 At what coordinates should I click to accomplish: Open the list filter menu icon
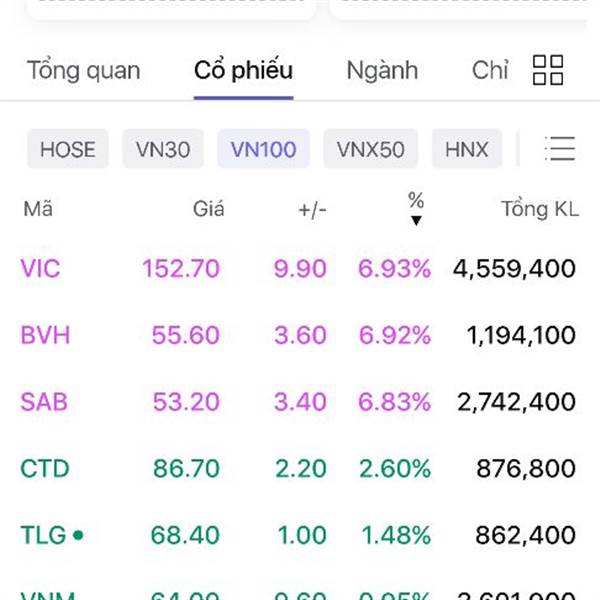click(560, 149)
